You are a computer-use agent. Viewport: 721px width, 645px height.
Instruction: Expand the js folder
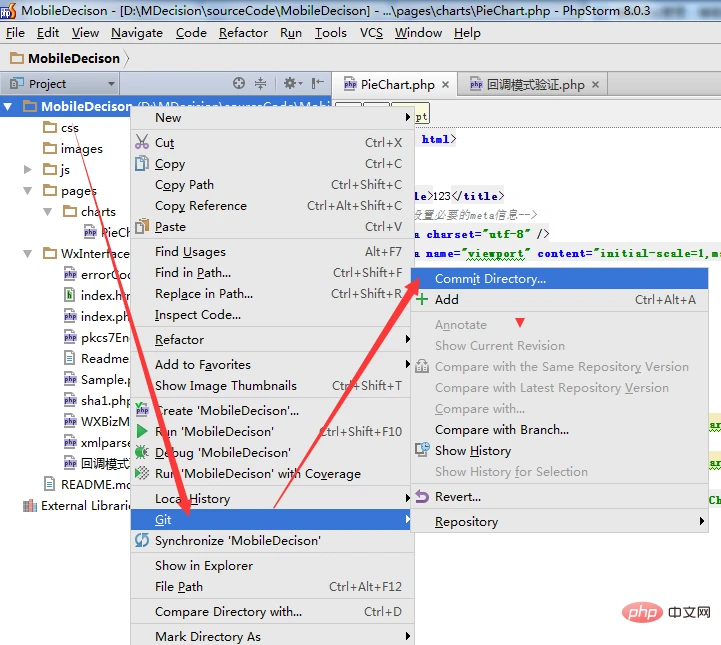[28, 170]
